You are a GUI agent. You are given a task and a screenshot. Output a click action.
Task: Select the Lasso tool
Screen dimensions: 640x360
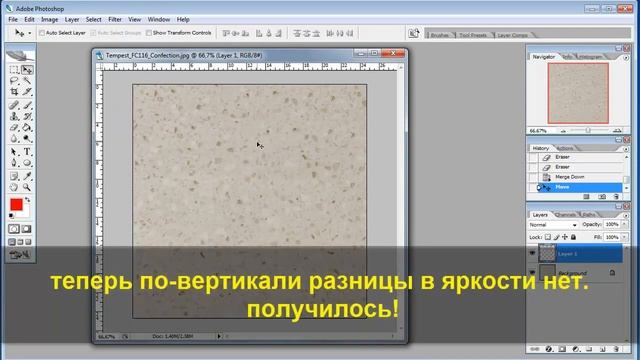pyautogui.click(x=14, y=81)
